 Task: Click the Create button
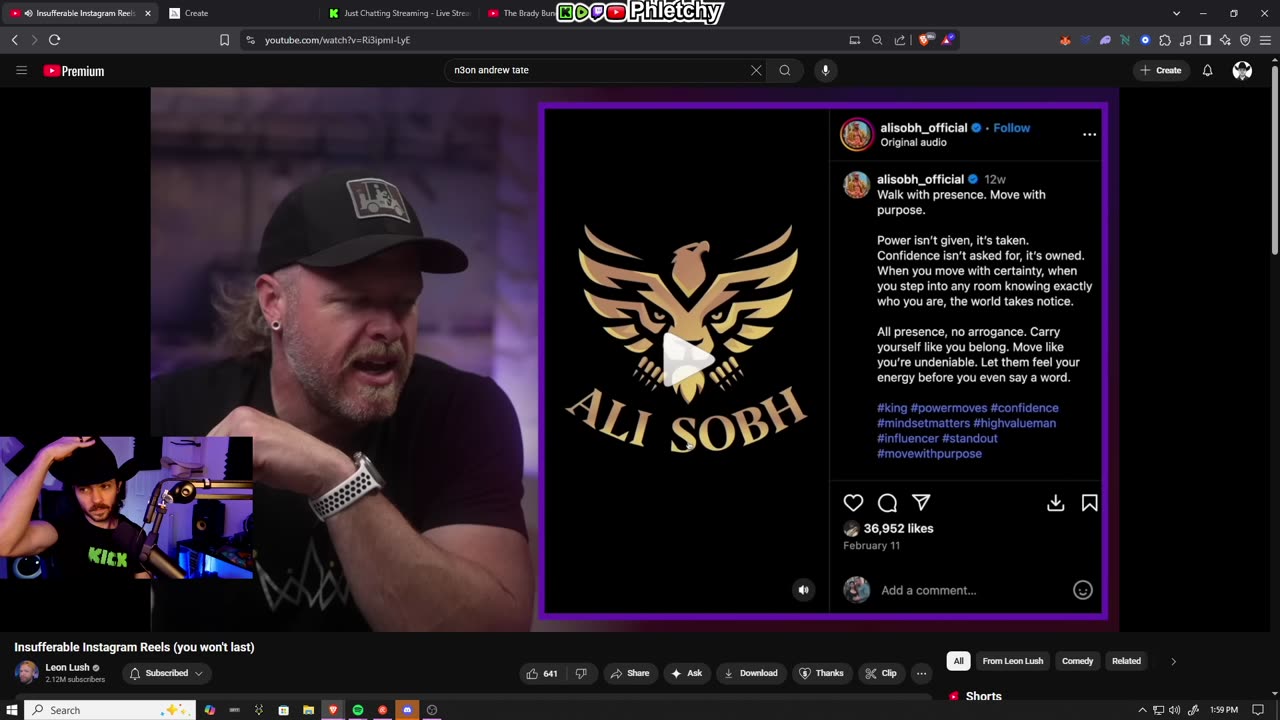pos(1161,70)
